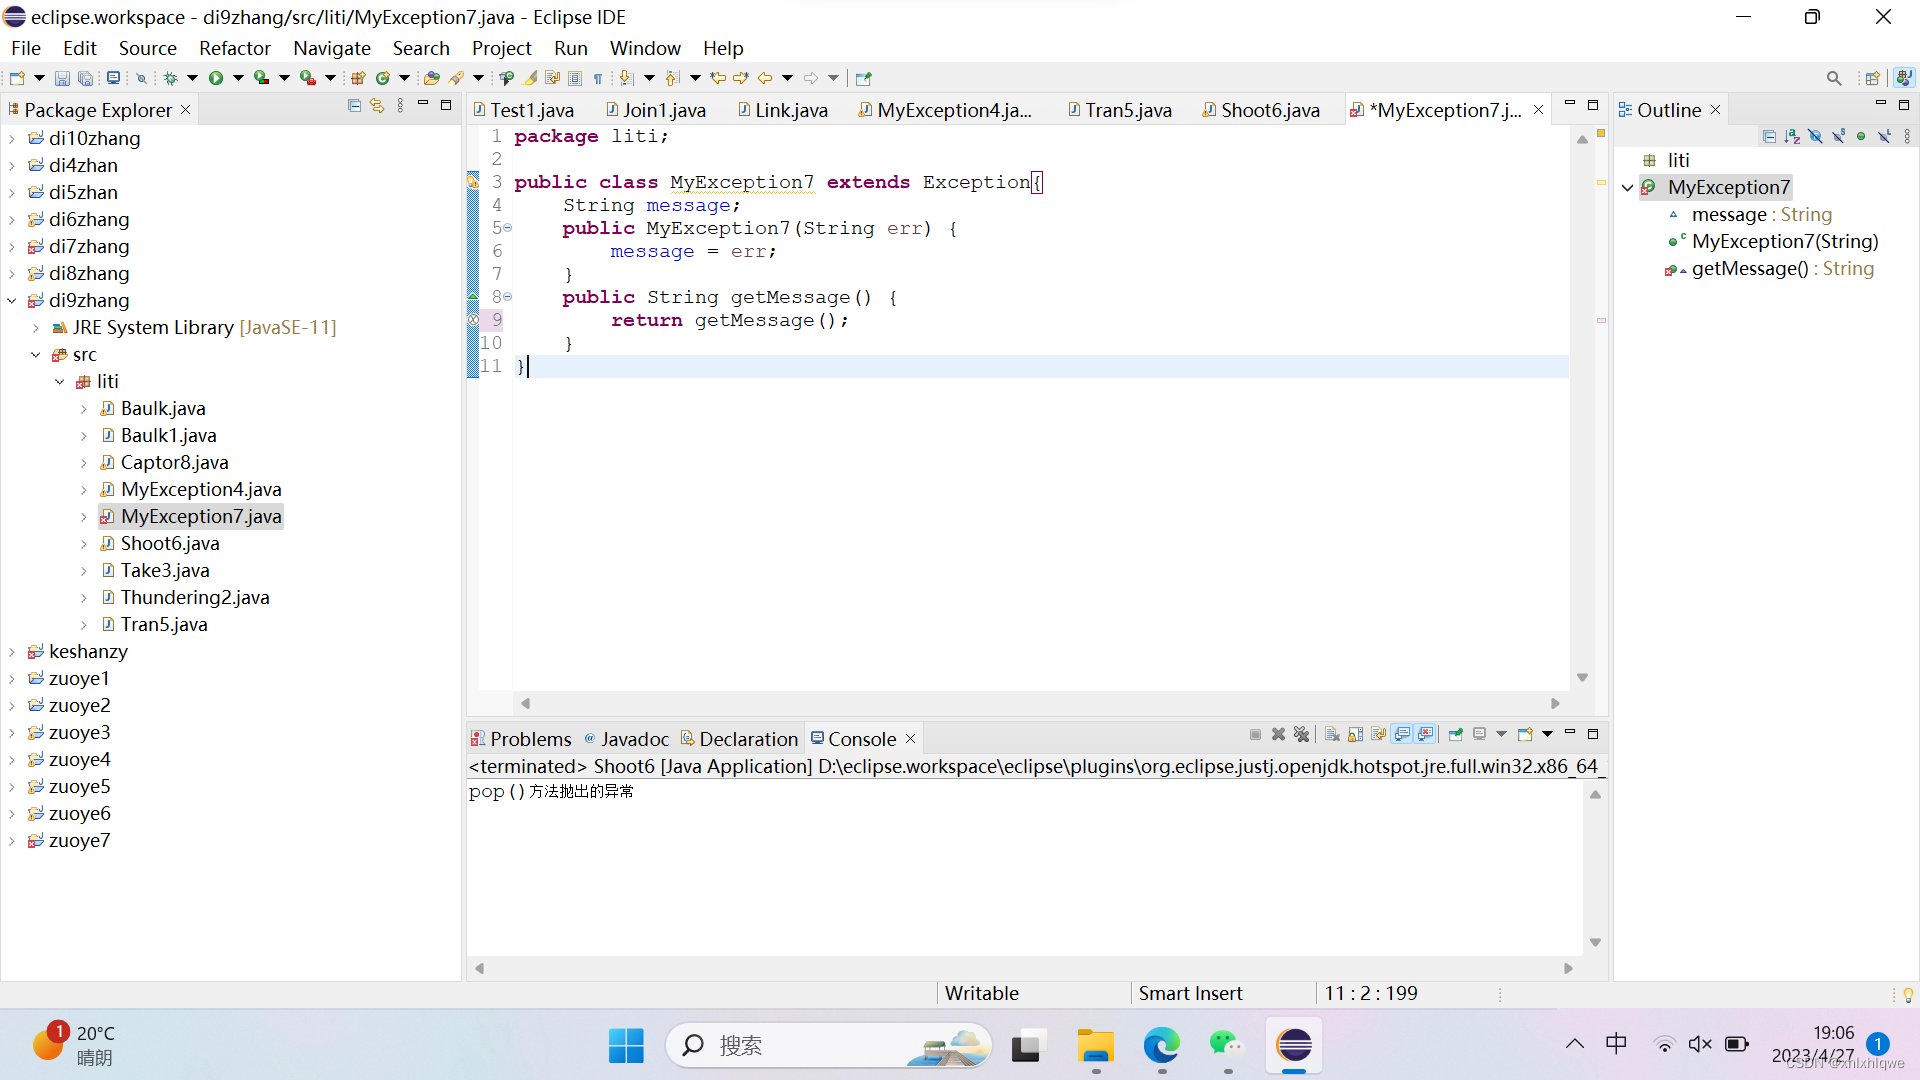Pin the Console view
Screen dimensions: 1920x1080
coord(1455,735)
